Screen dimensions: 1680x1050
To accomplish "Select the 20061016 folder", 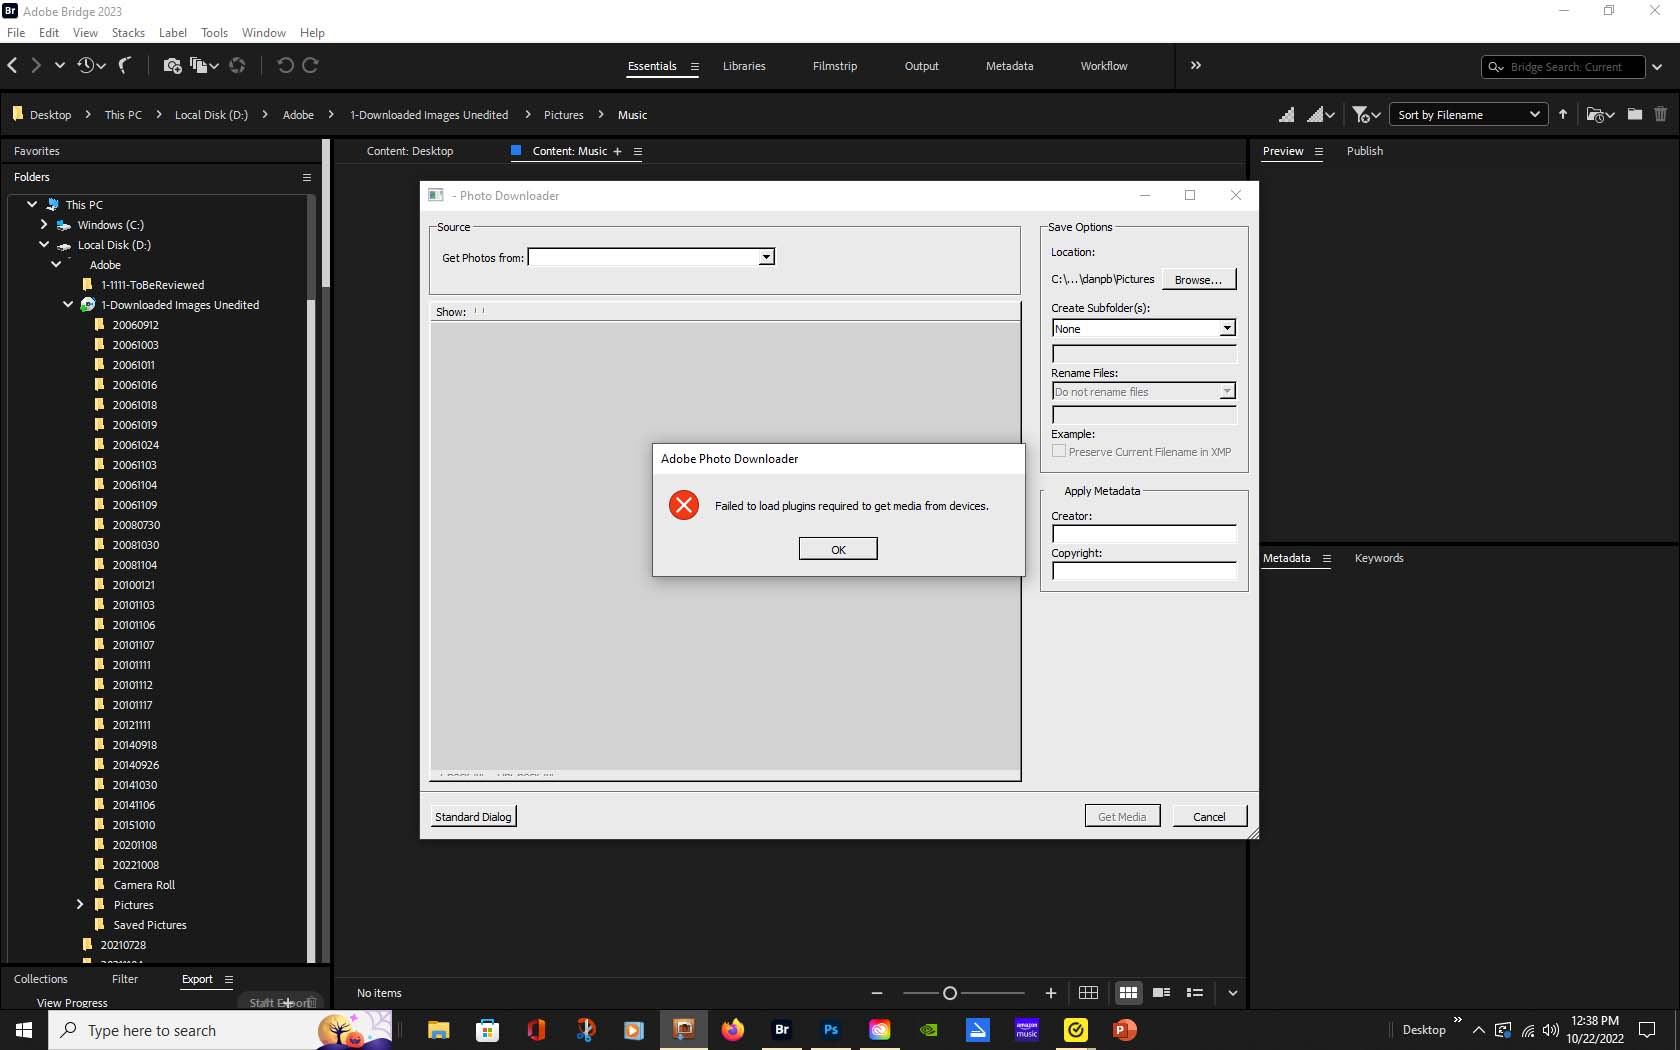I will click(x=135, y=385).
